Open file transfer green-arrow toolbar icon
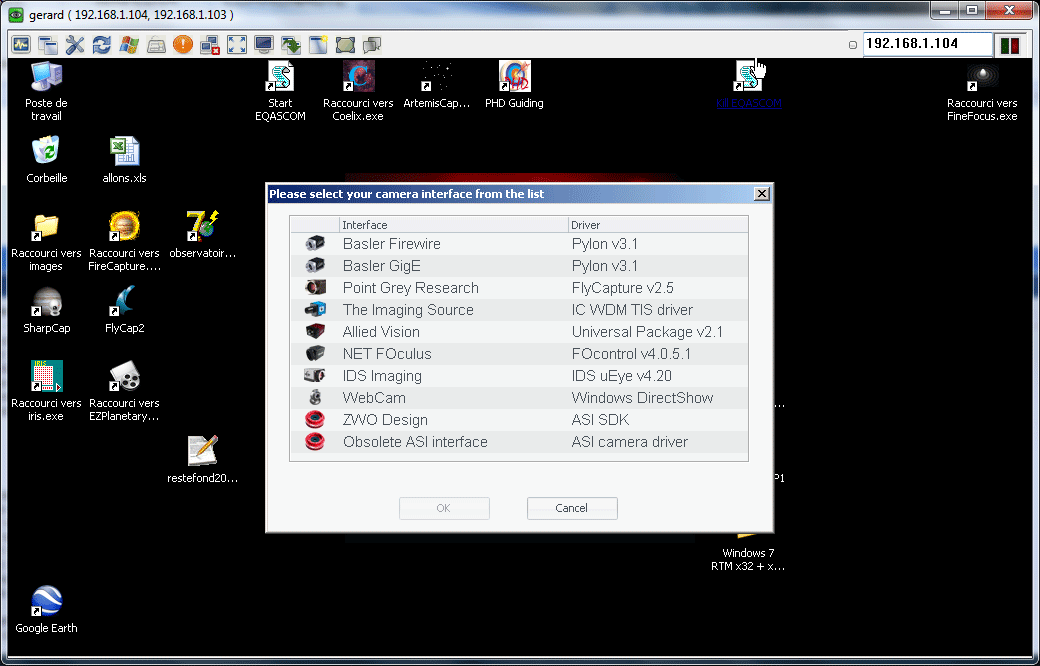 (x=291, y=44)
